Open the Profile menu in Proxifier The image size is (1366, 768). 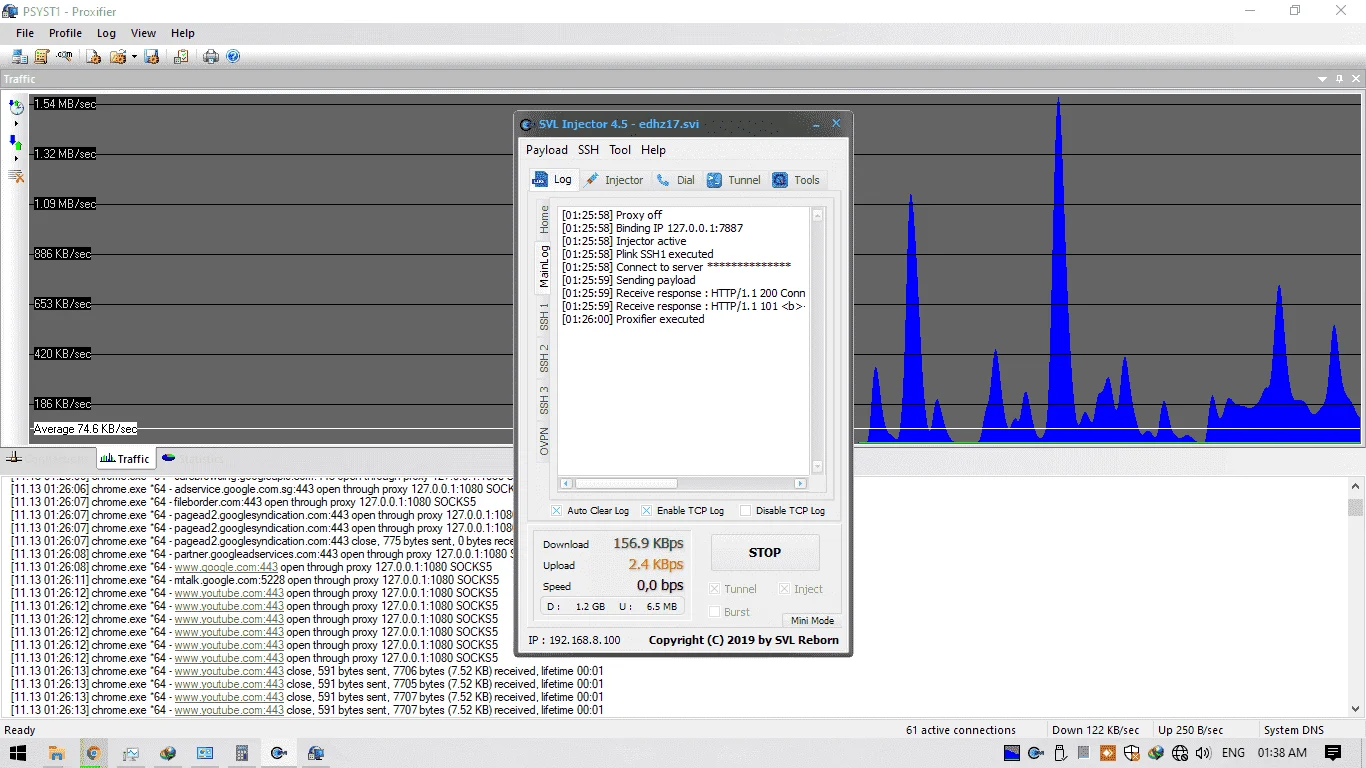(x=65, y=33)
